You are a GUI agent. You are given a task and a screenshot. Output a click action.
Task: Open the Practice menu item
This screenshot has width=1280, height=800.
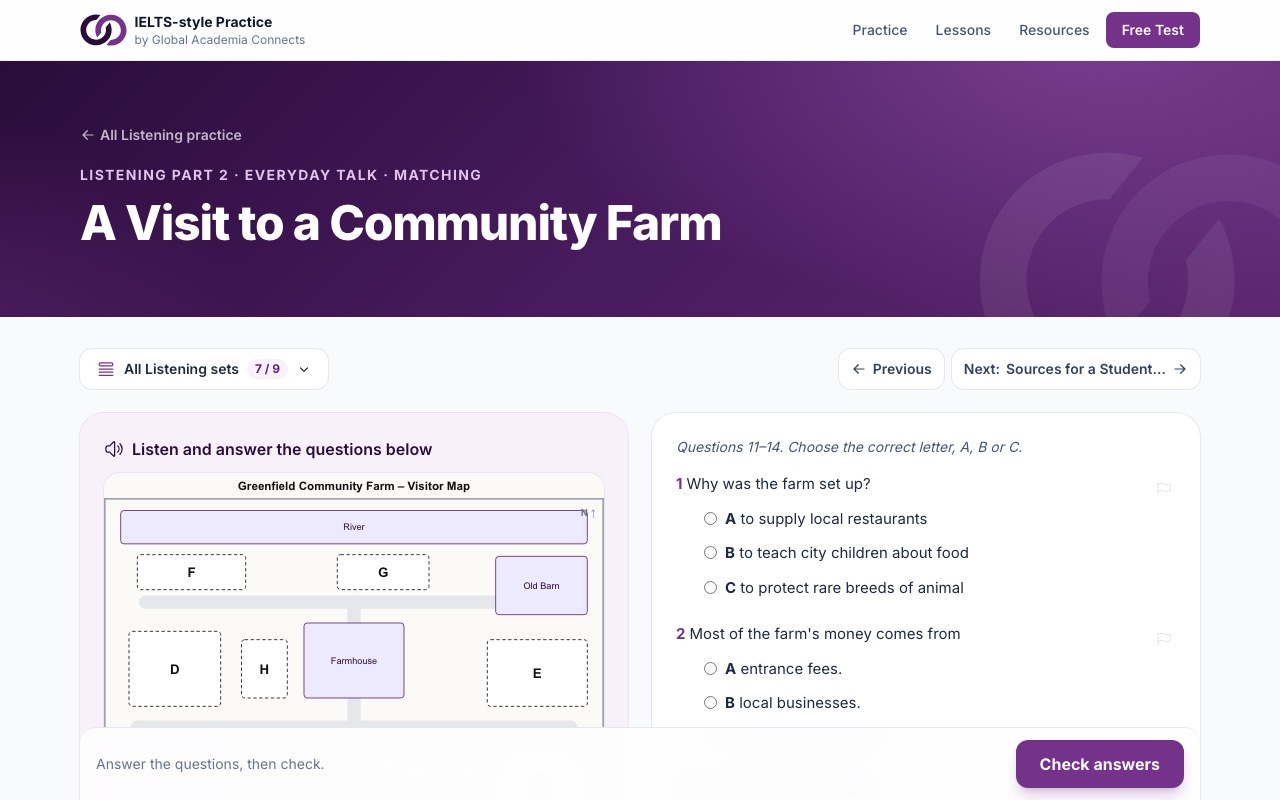[x=880, y=30]
